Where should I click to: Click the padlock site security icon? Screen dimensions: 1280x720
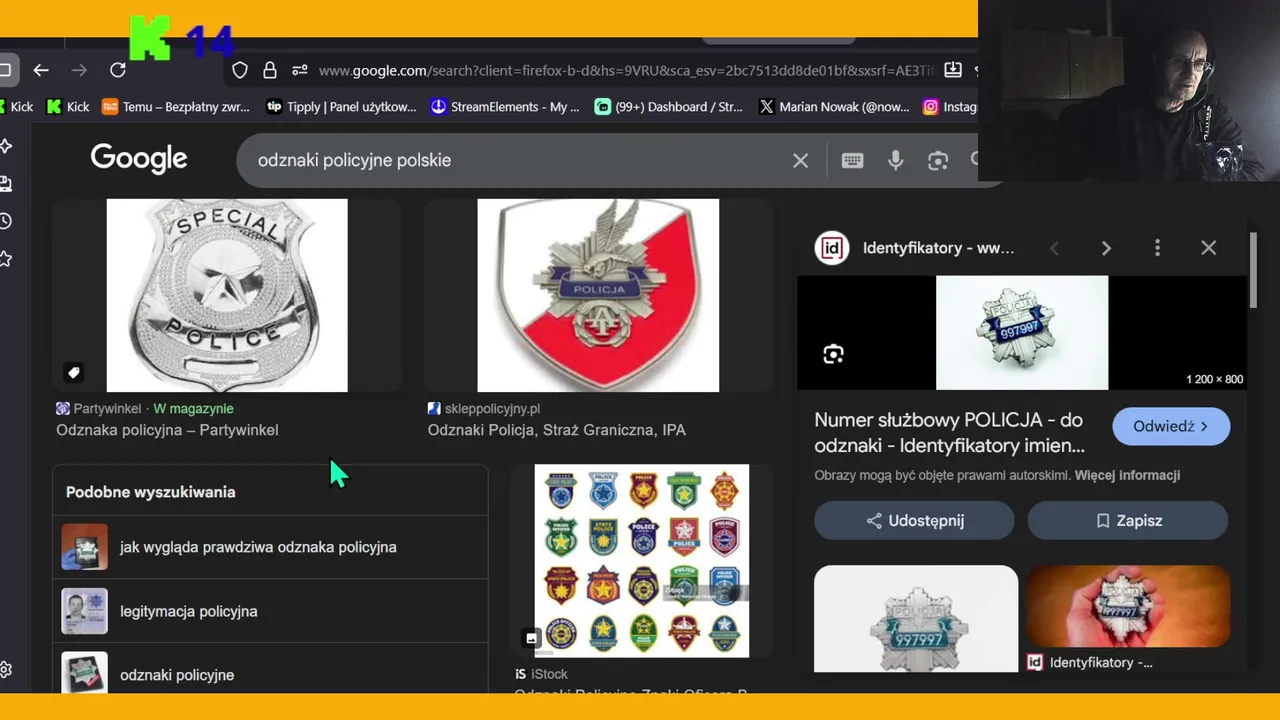[x=270, y=70]
